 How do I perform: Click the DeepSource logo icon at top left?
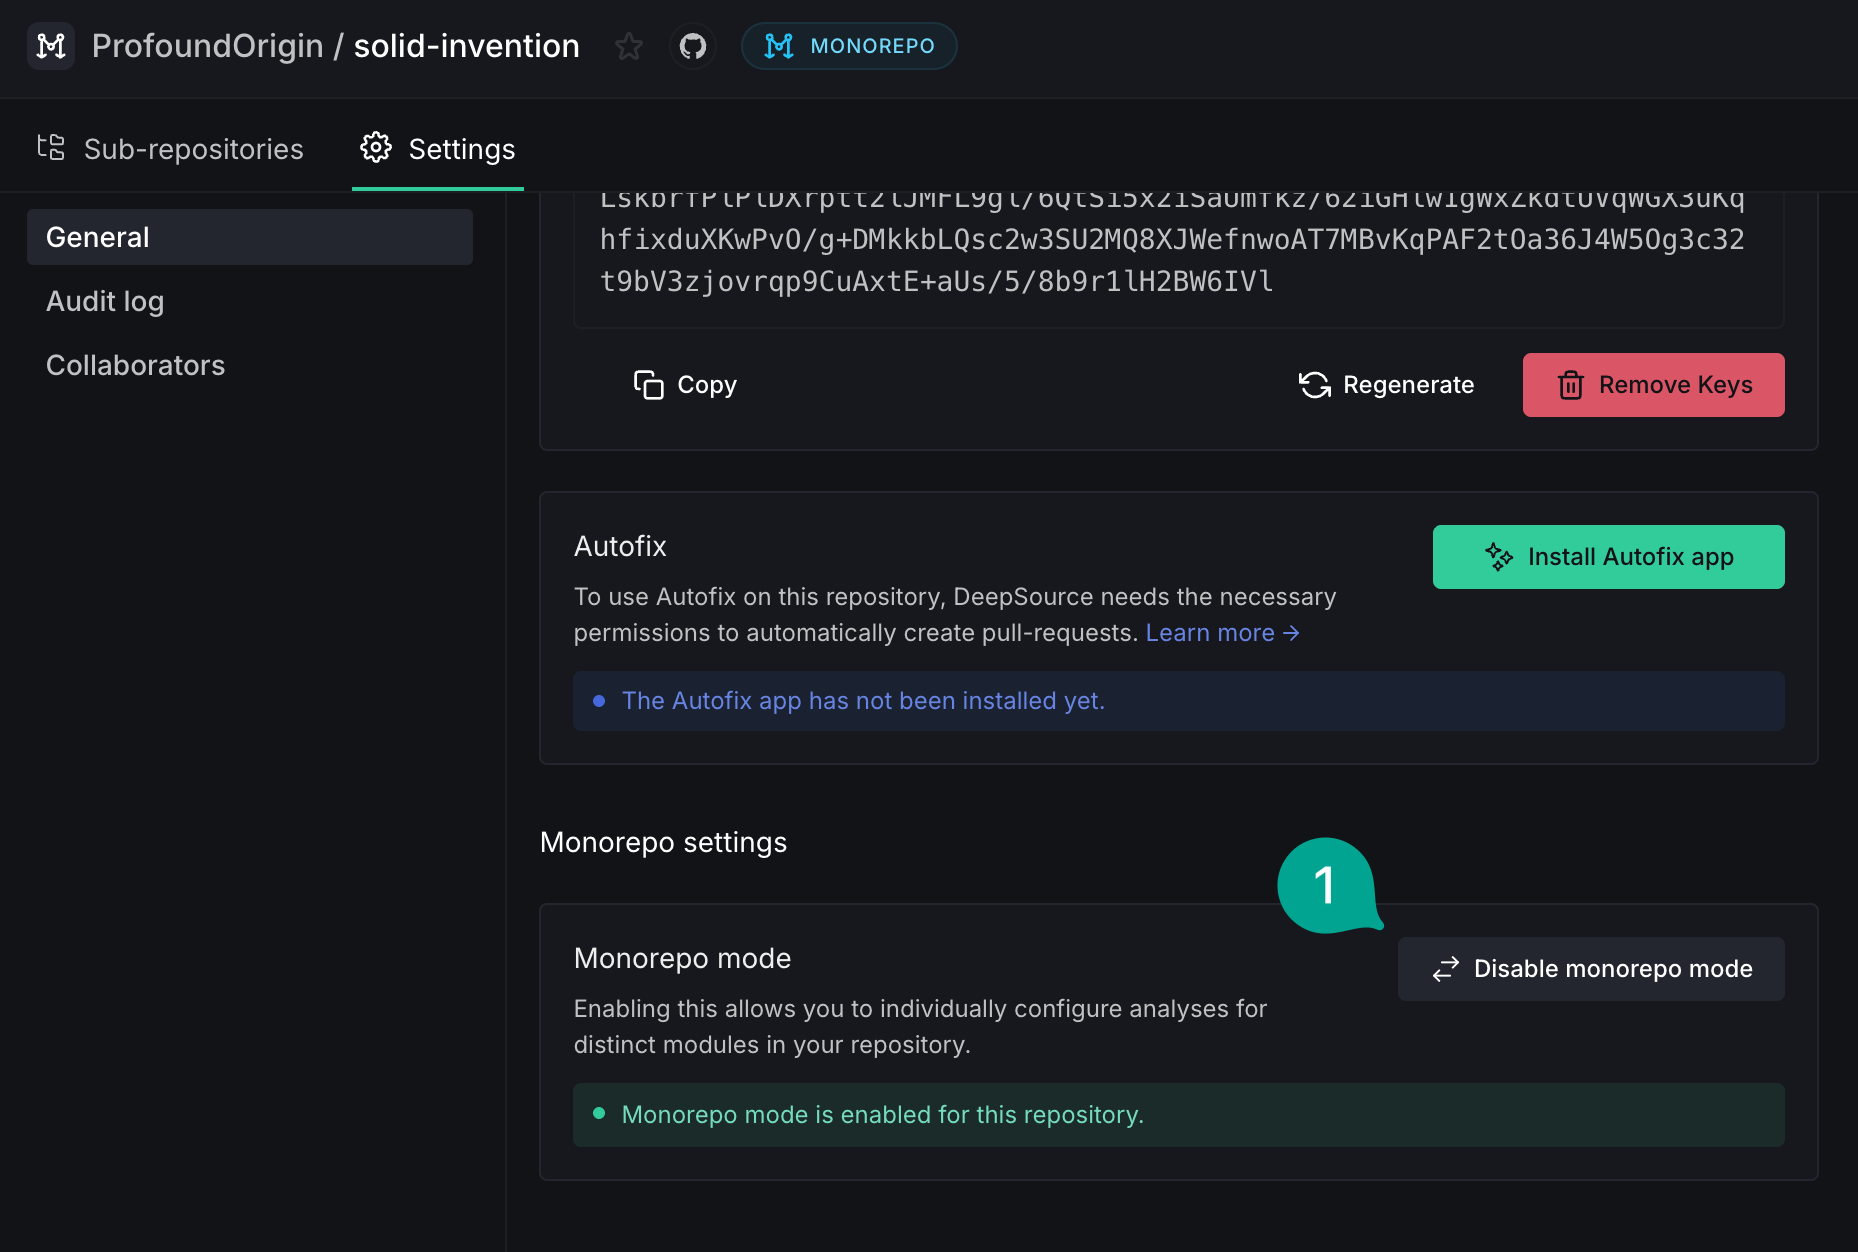pos(51,46)
